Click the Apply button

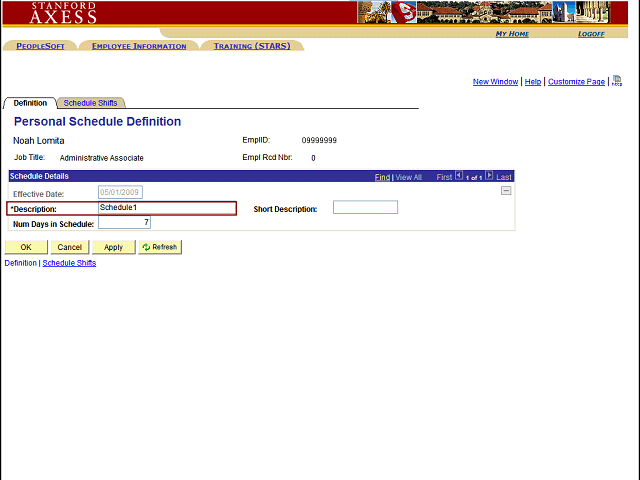(x=113, y=247)
